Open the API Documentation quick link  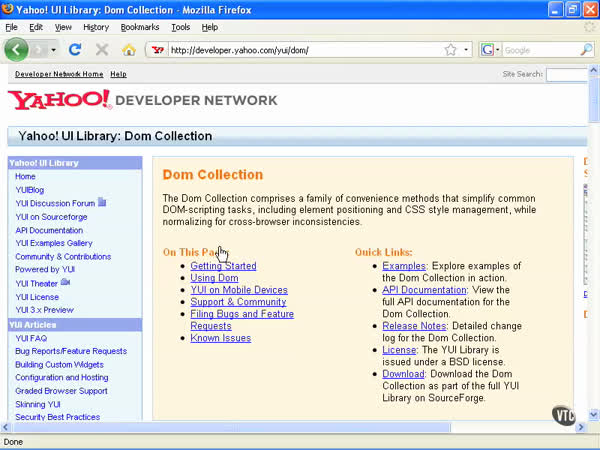tap(424, 290)
